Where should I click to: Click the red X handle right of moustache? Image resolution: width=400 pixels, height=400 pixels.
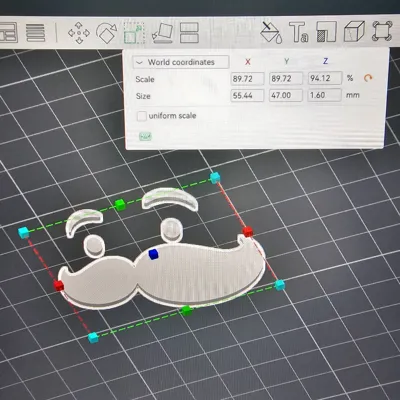point(248,231)
